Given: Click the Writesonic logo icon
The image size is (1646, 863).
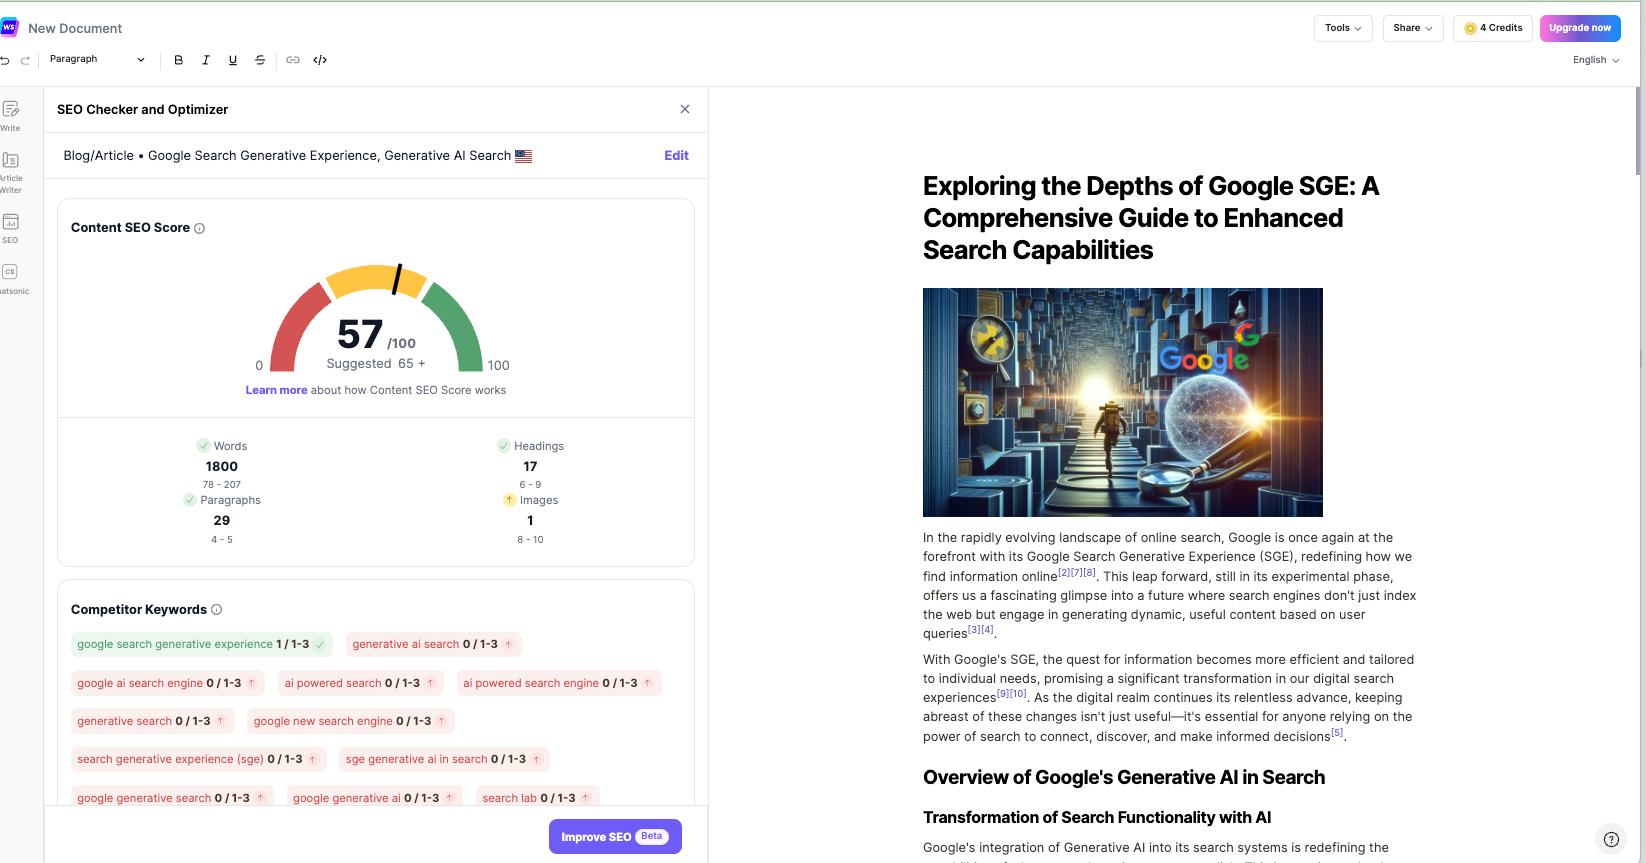Looking at the screenshot, I should pos(9,28).
